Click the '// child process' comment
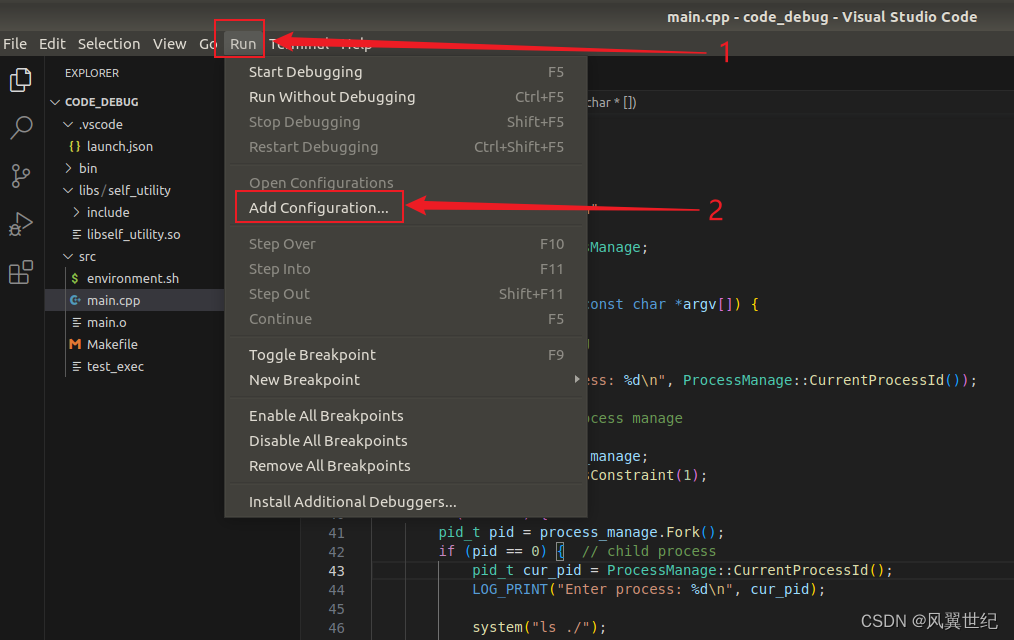1014x640 pixels. [649, 551]
